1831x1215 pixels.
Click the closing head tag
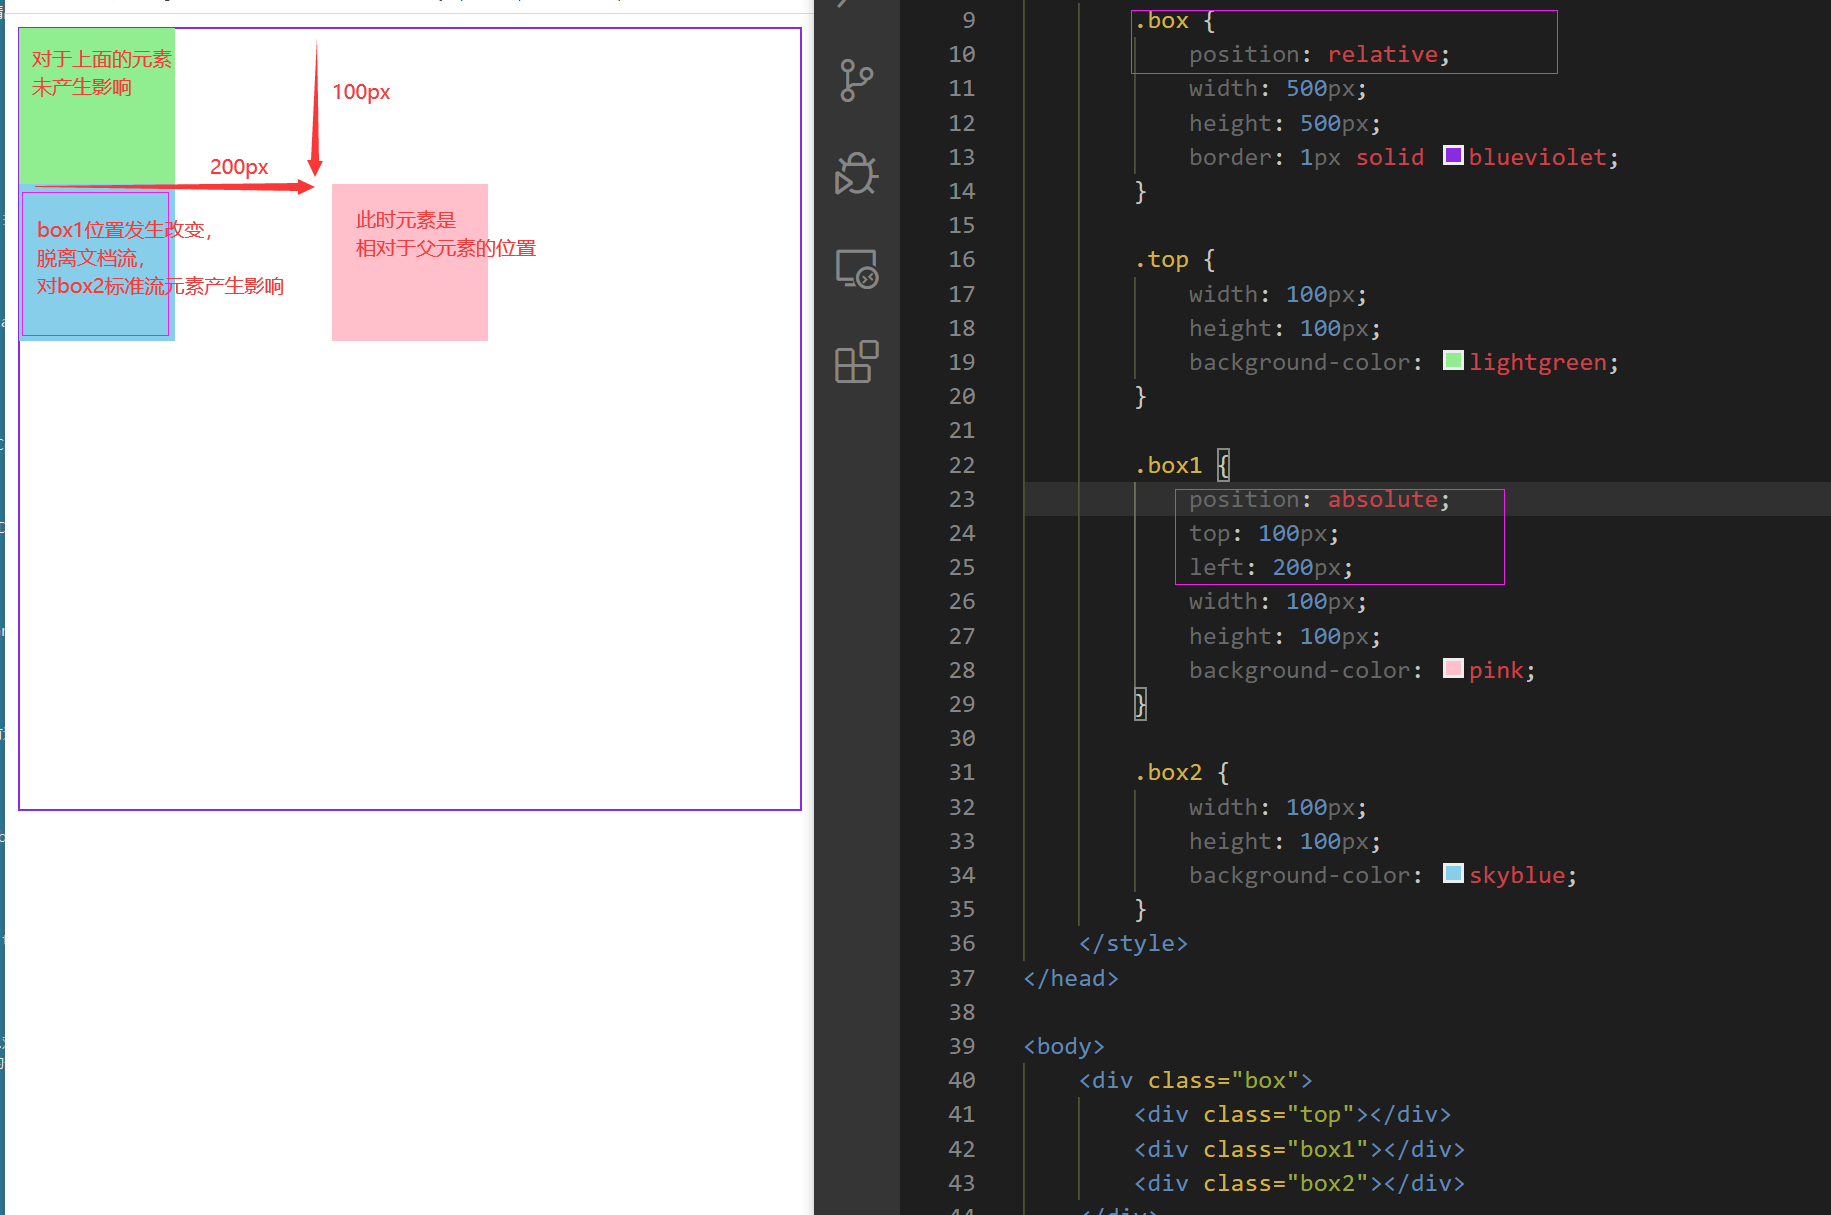coord(1071,978)
